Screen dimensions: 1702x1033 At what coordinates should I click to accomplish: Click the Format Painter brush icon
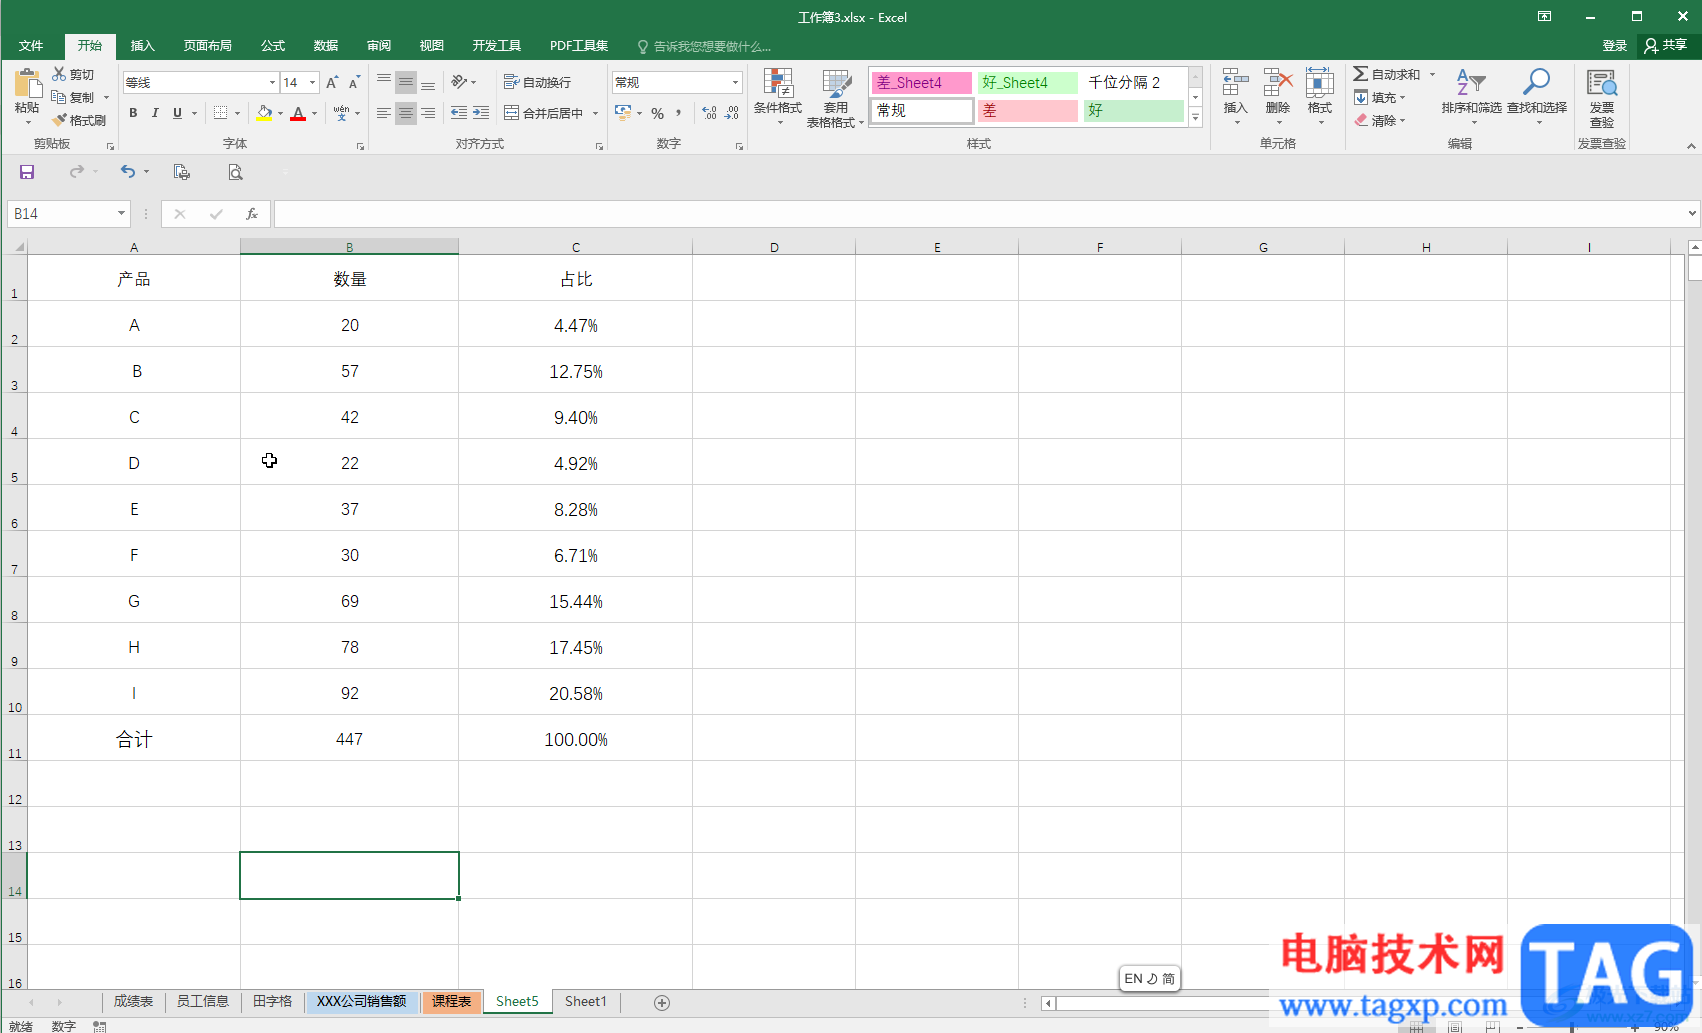[59, 120]
